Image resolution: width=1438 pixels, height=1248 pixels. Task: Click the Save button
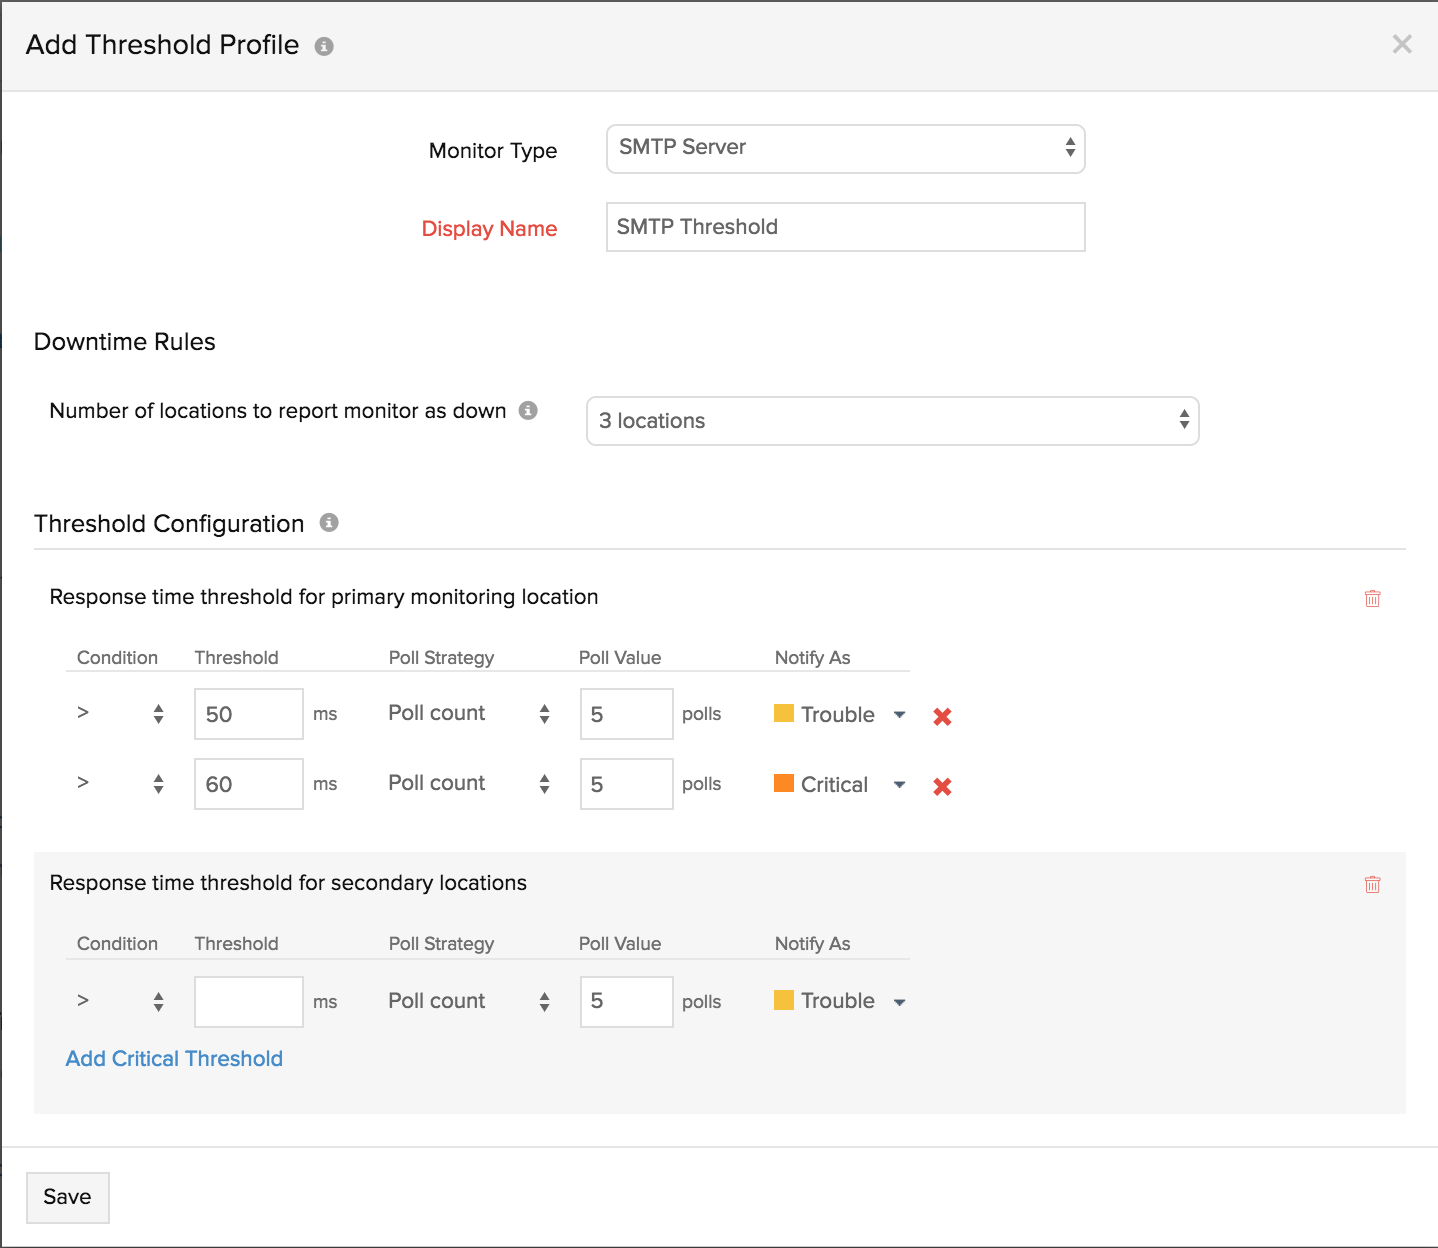[67, 1197]
